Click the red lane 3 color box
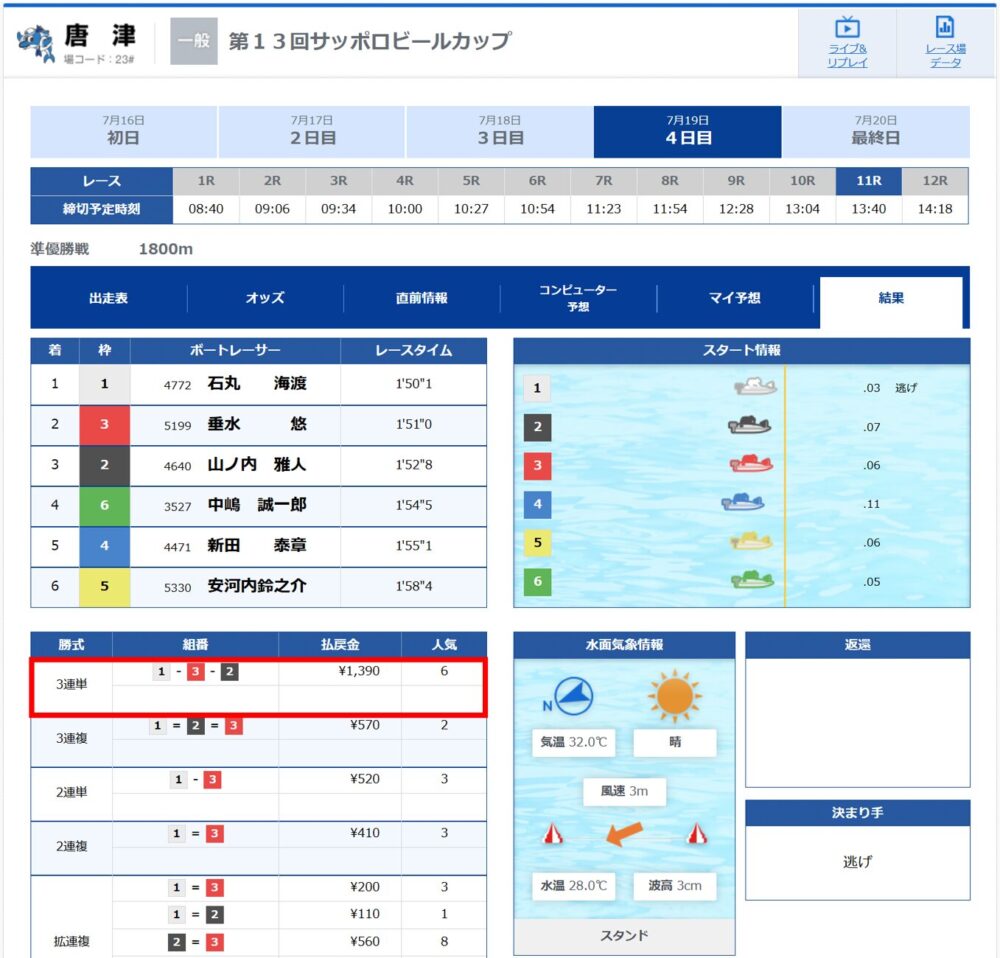Image resolution: width=1000 pixels, height=958 pixels. click(105, 424)
